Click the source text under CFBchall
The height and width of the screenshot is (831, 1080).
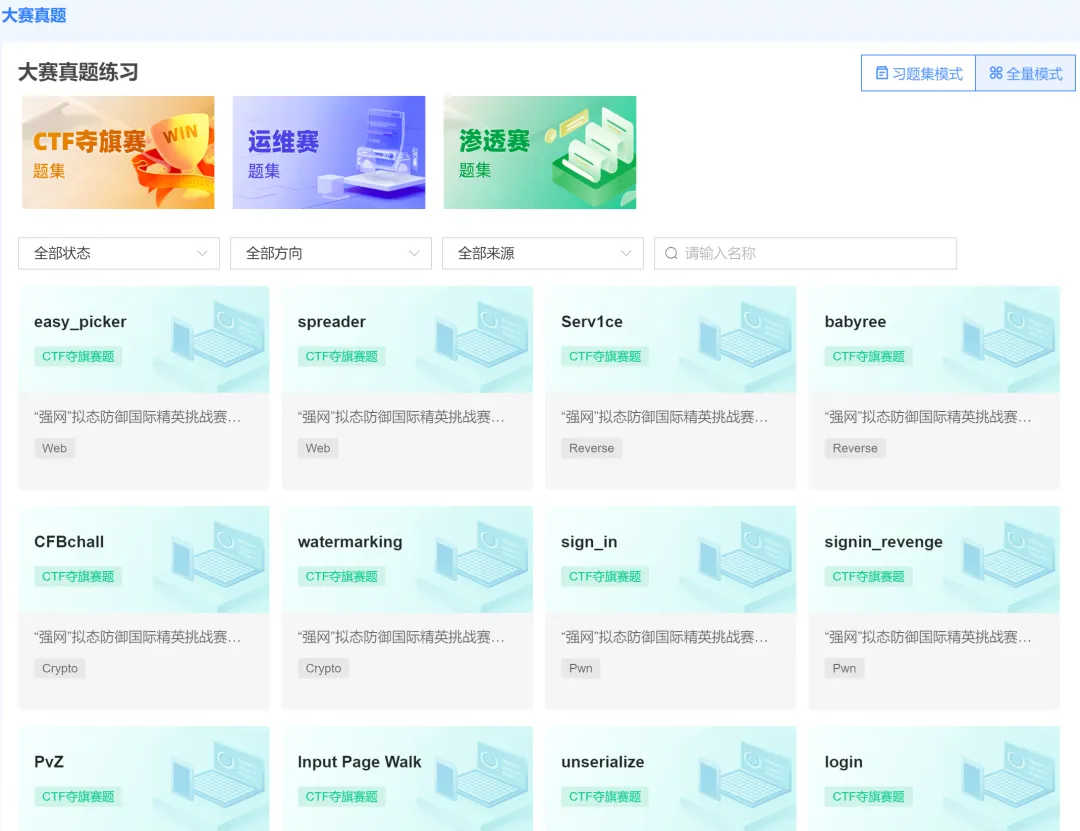(x=138, y=637)
